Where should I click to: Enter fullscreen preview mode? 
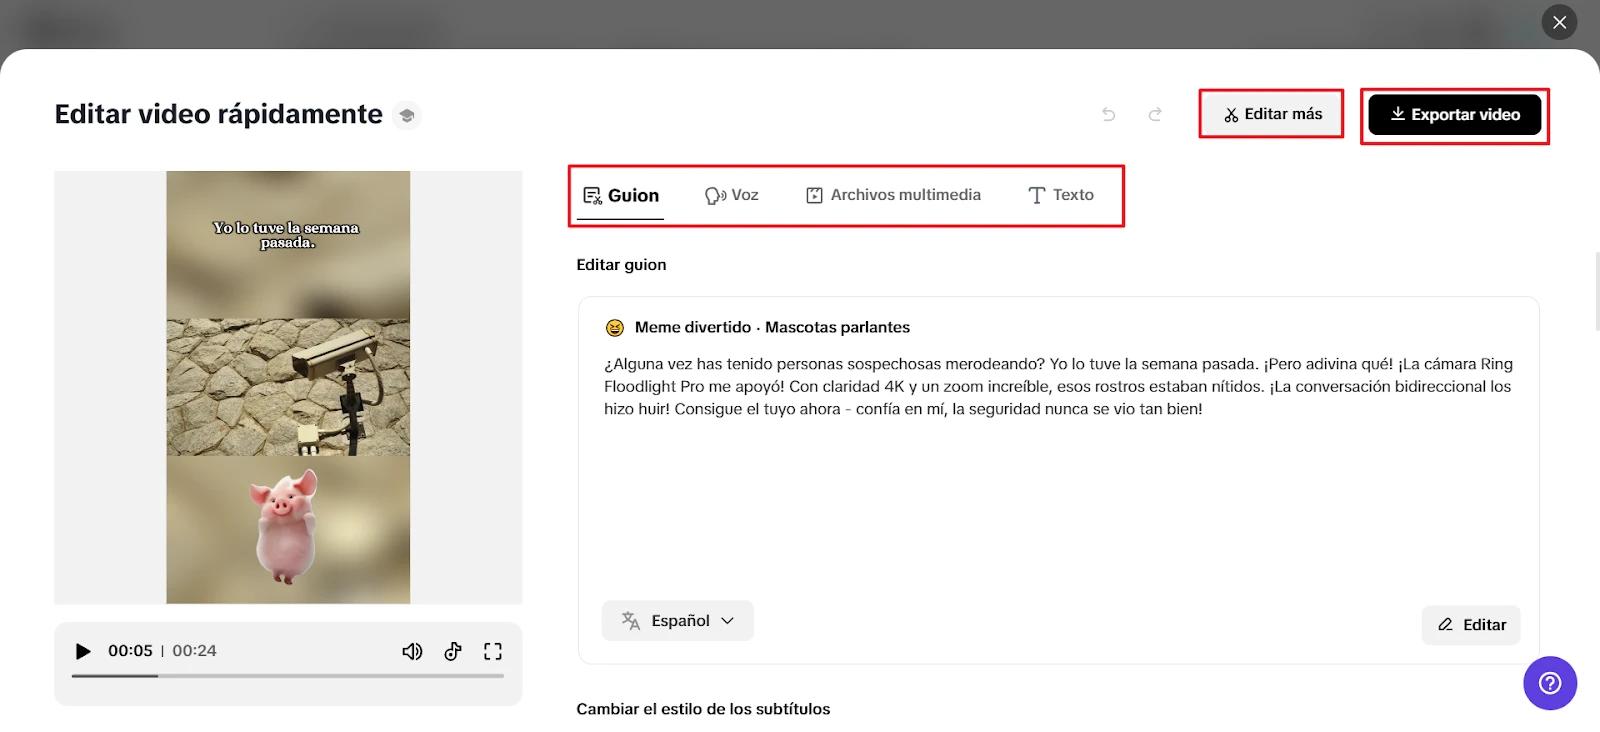pos(493,651)
